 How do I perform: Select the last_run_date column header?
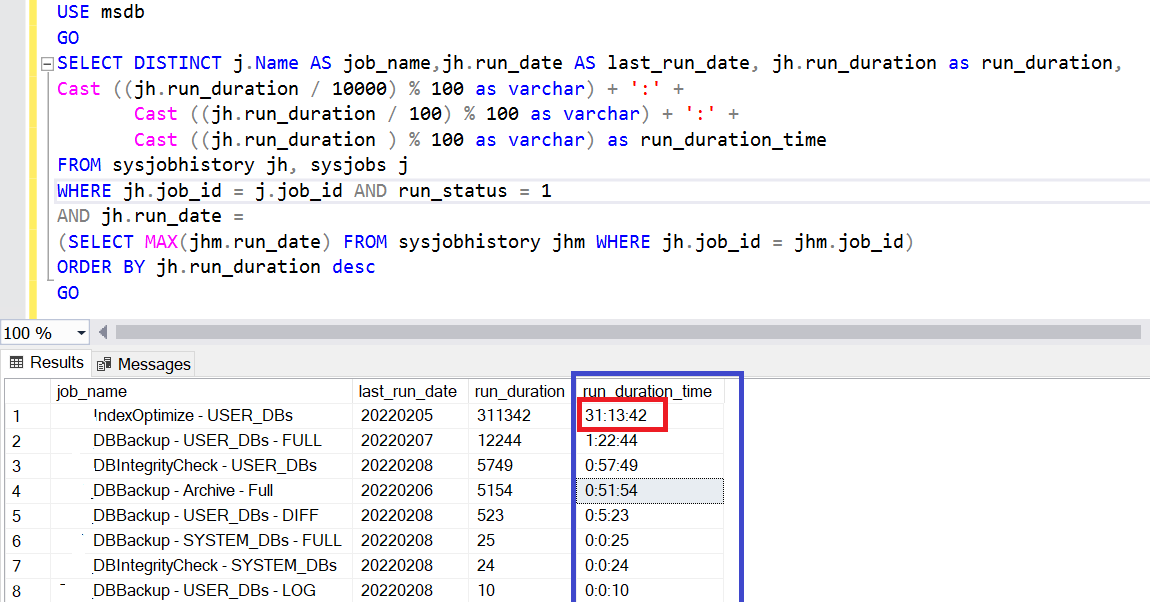(x=408, y=392)
